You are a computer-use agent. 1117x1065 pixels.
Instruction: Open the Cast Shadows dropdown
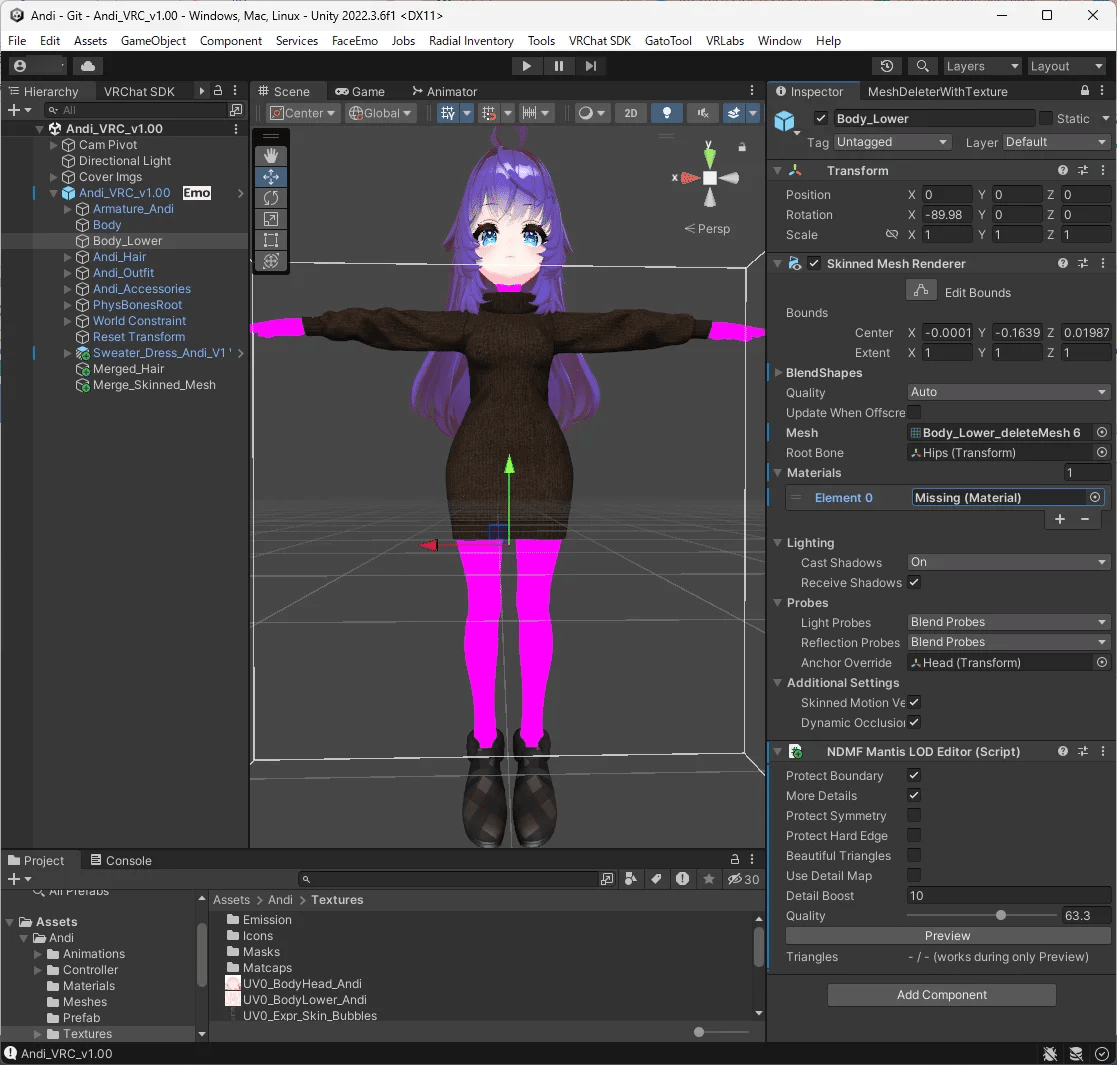[x=1007, y=562]
